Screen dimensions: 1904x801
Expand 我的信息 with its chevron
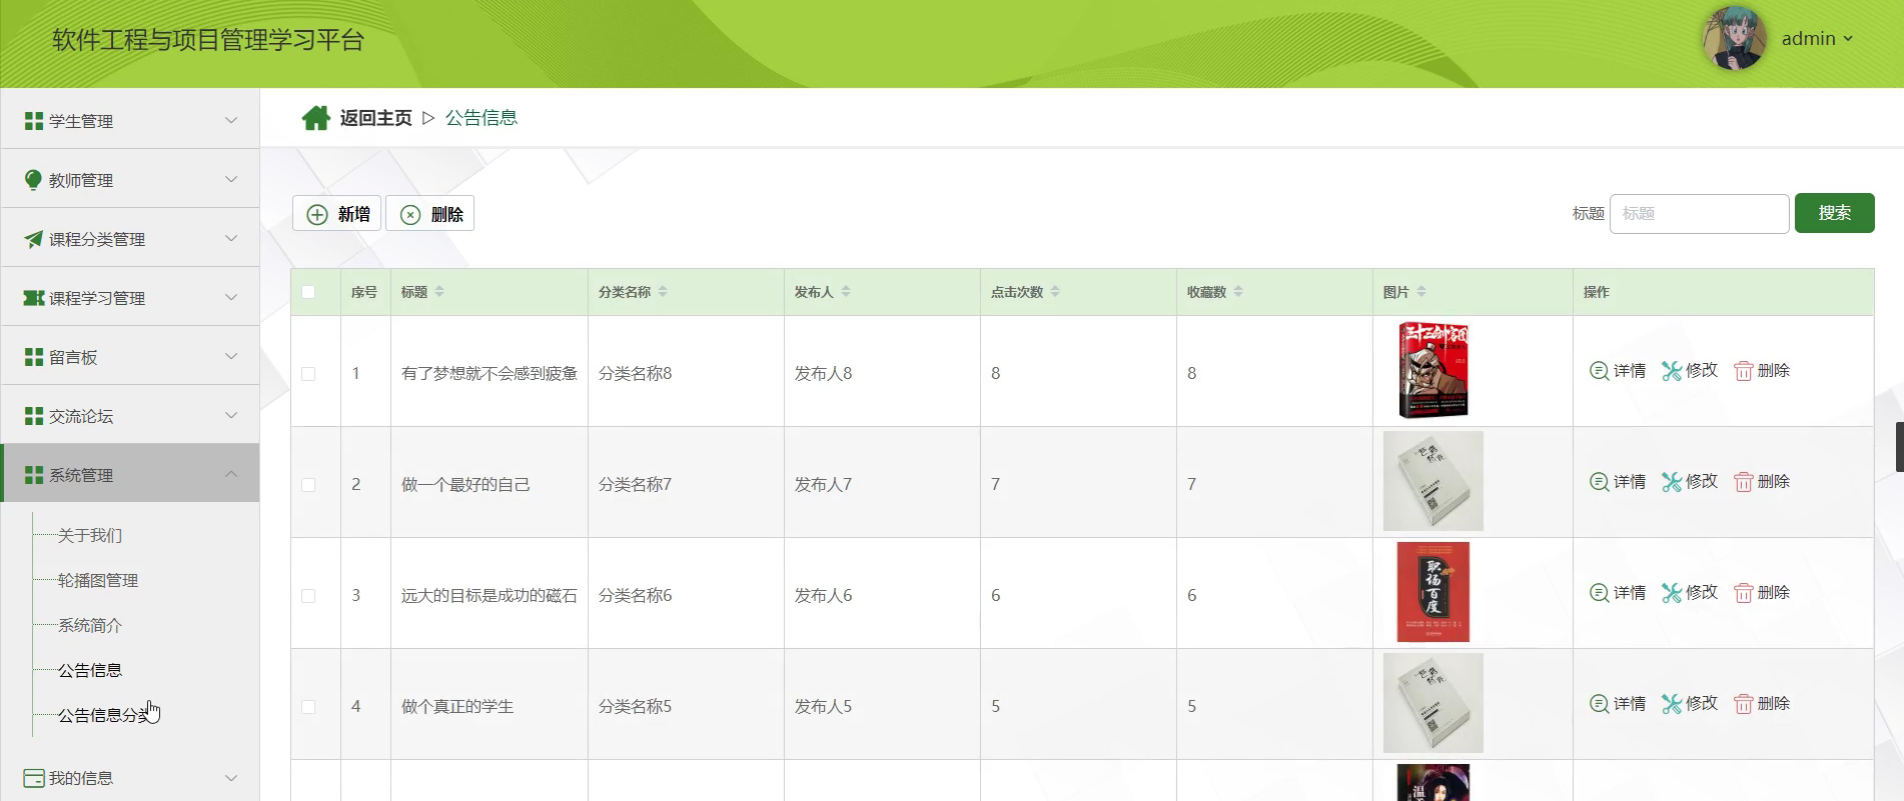point(231,777)
